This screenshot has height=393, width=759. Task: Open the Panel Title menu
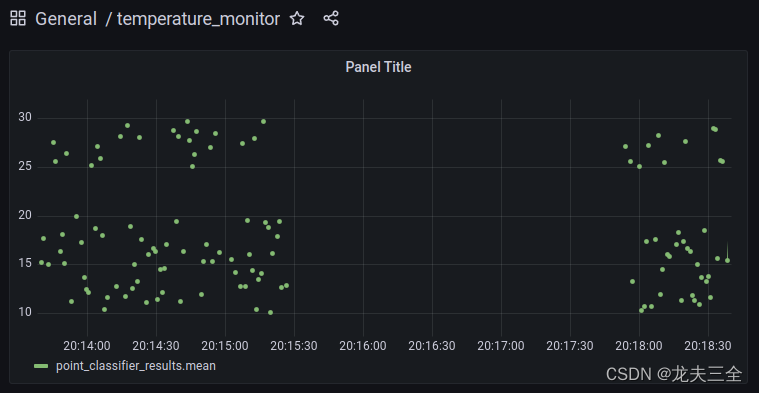(x=379, y=67)
